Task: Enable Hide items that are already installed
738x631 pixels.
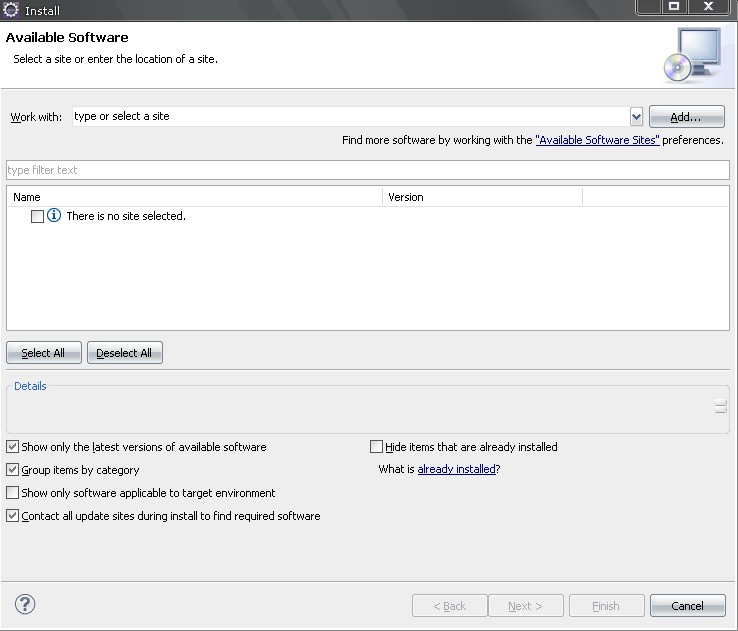Action: point(377,447)
